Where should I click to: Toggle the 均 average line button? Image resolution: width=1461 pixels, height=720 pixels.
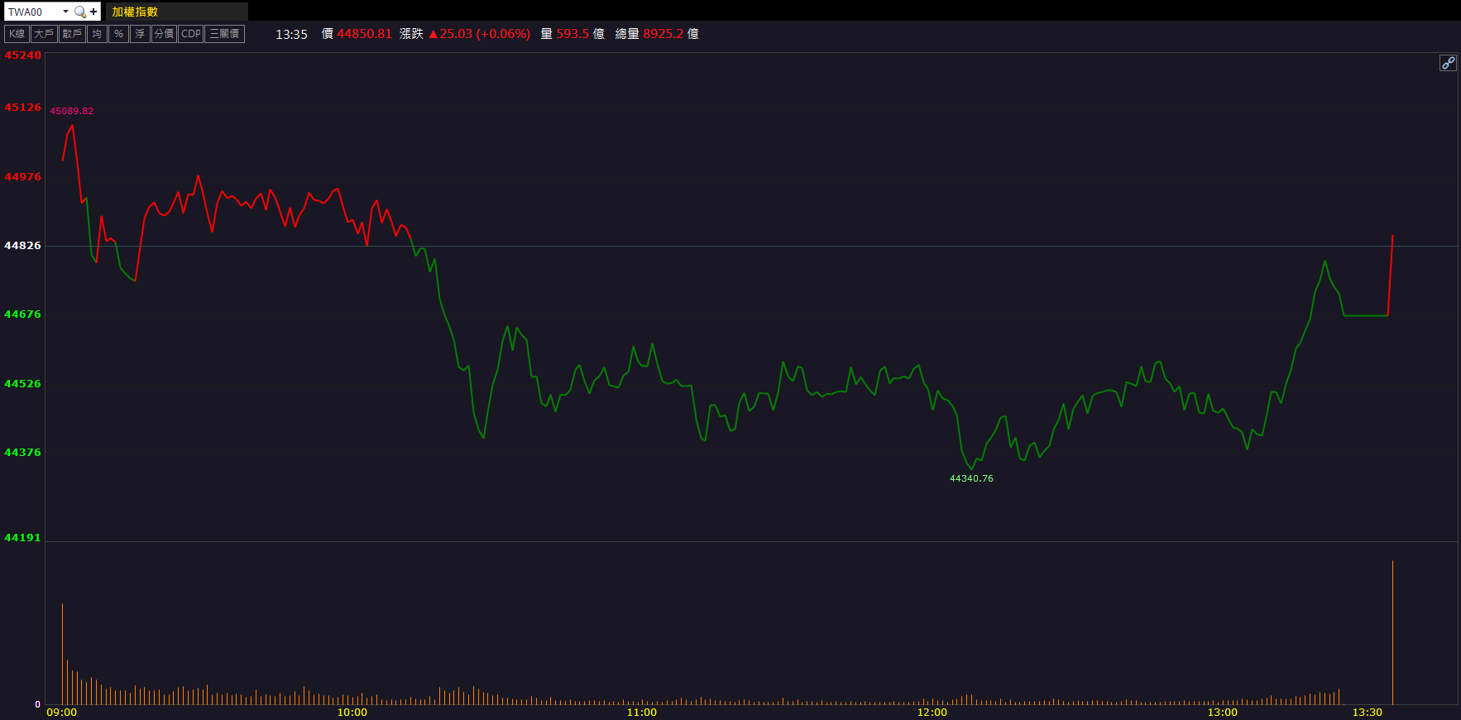[97, 34]
